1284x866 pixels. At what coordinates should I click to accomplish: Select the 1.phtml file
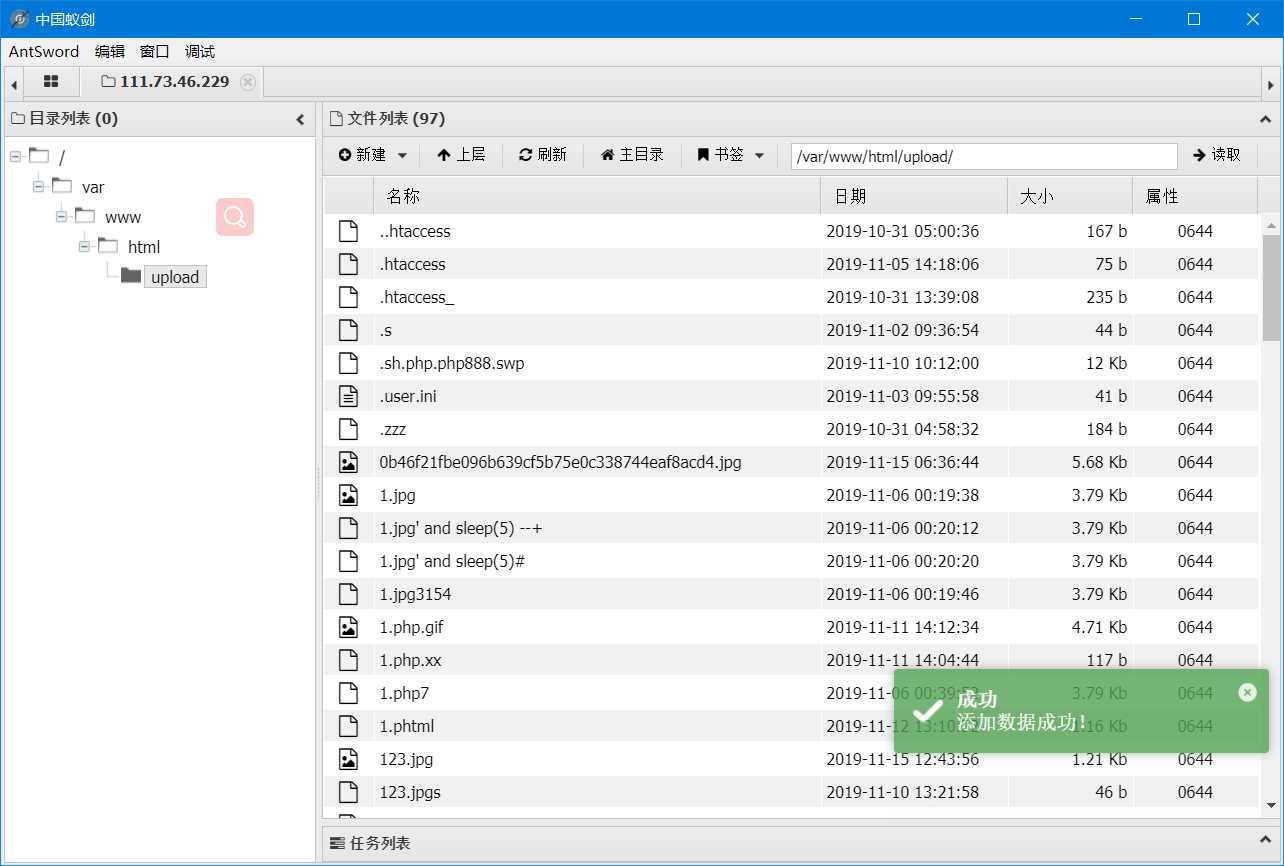tap(407, 726)
